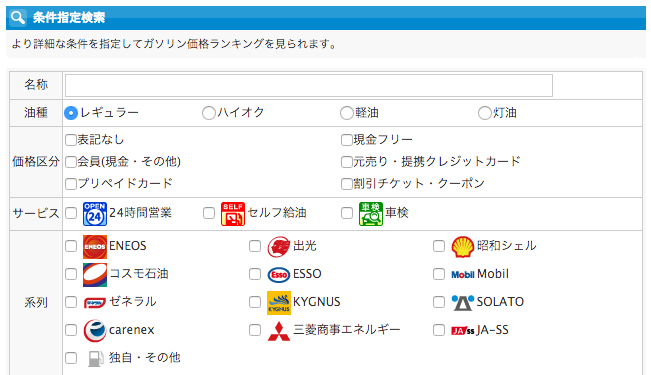Check the 三菱商事エネルギー checkbox
651x375 pixels.
click(x=255, y=330)
